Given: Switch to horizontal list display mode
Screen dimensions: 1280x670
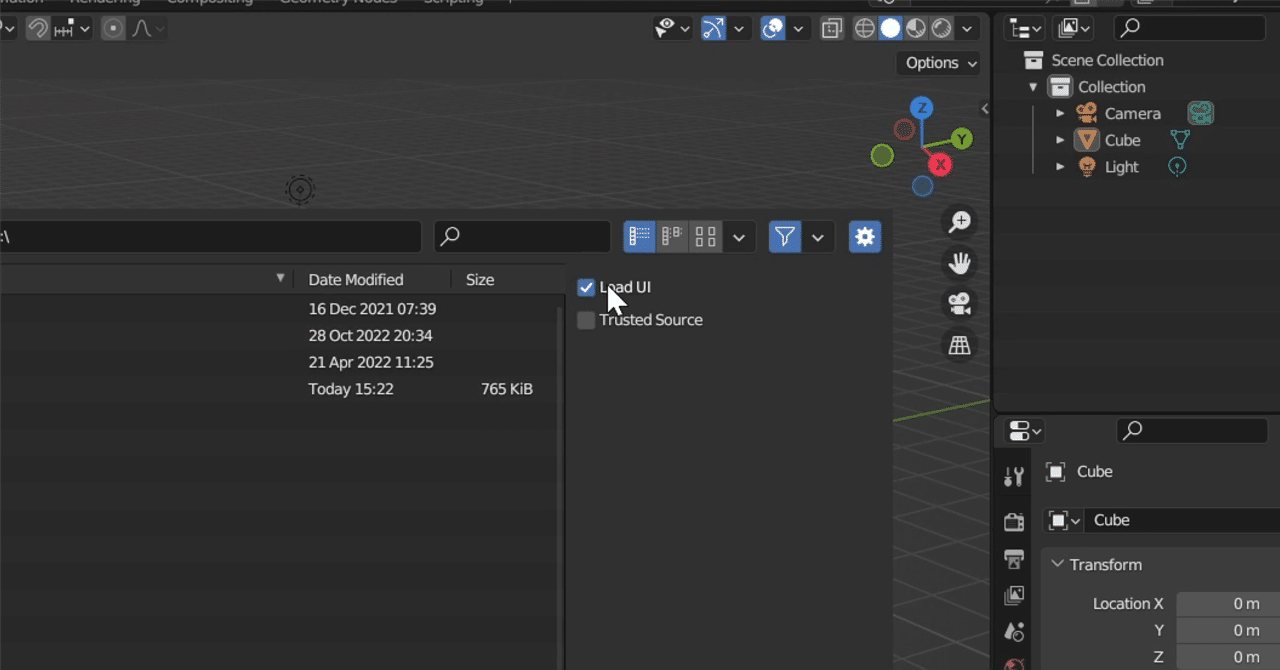Looking at the screenshot, I should (671, 237).
